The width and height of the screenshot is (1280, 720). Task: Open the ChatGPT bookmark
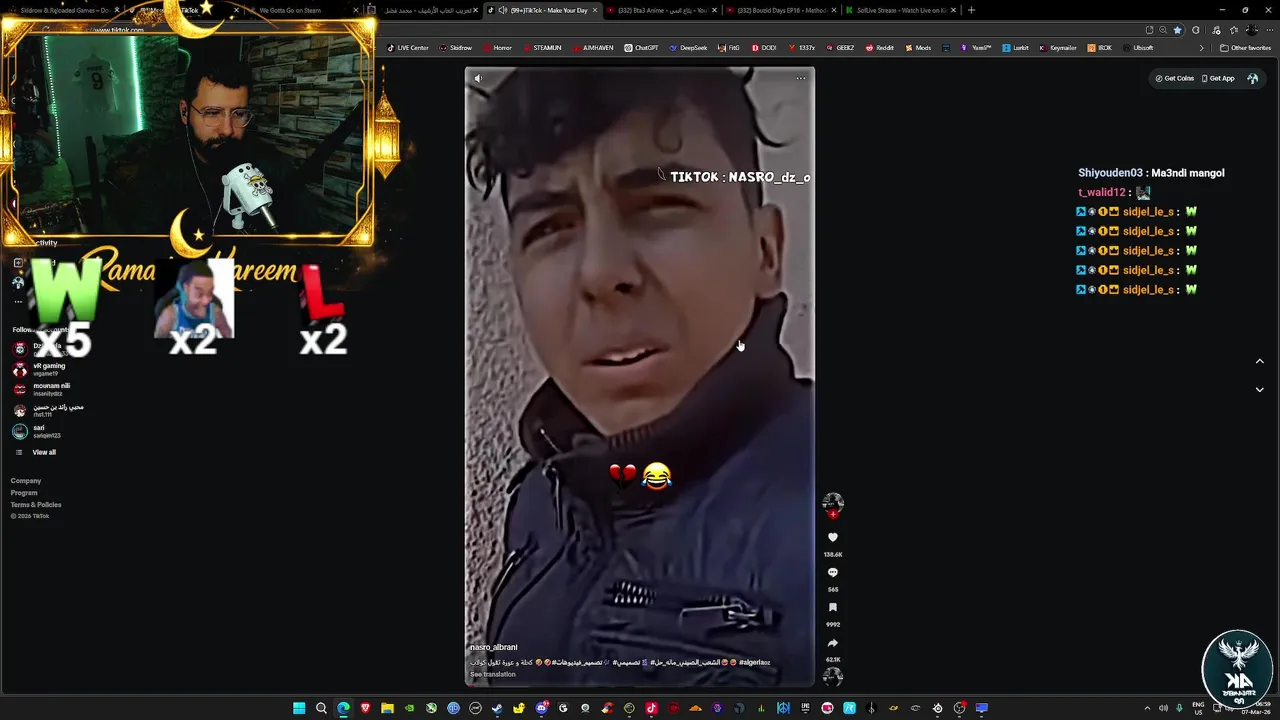tap(642, 48)
